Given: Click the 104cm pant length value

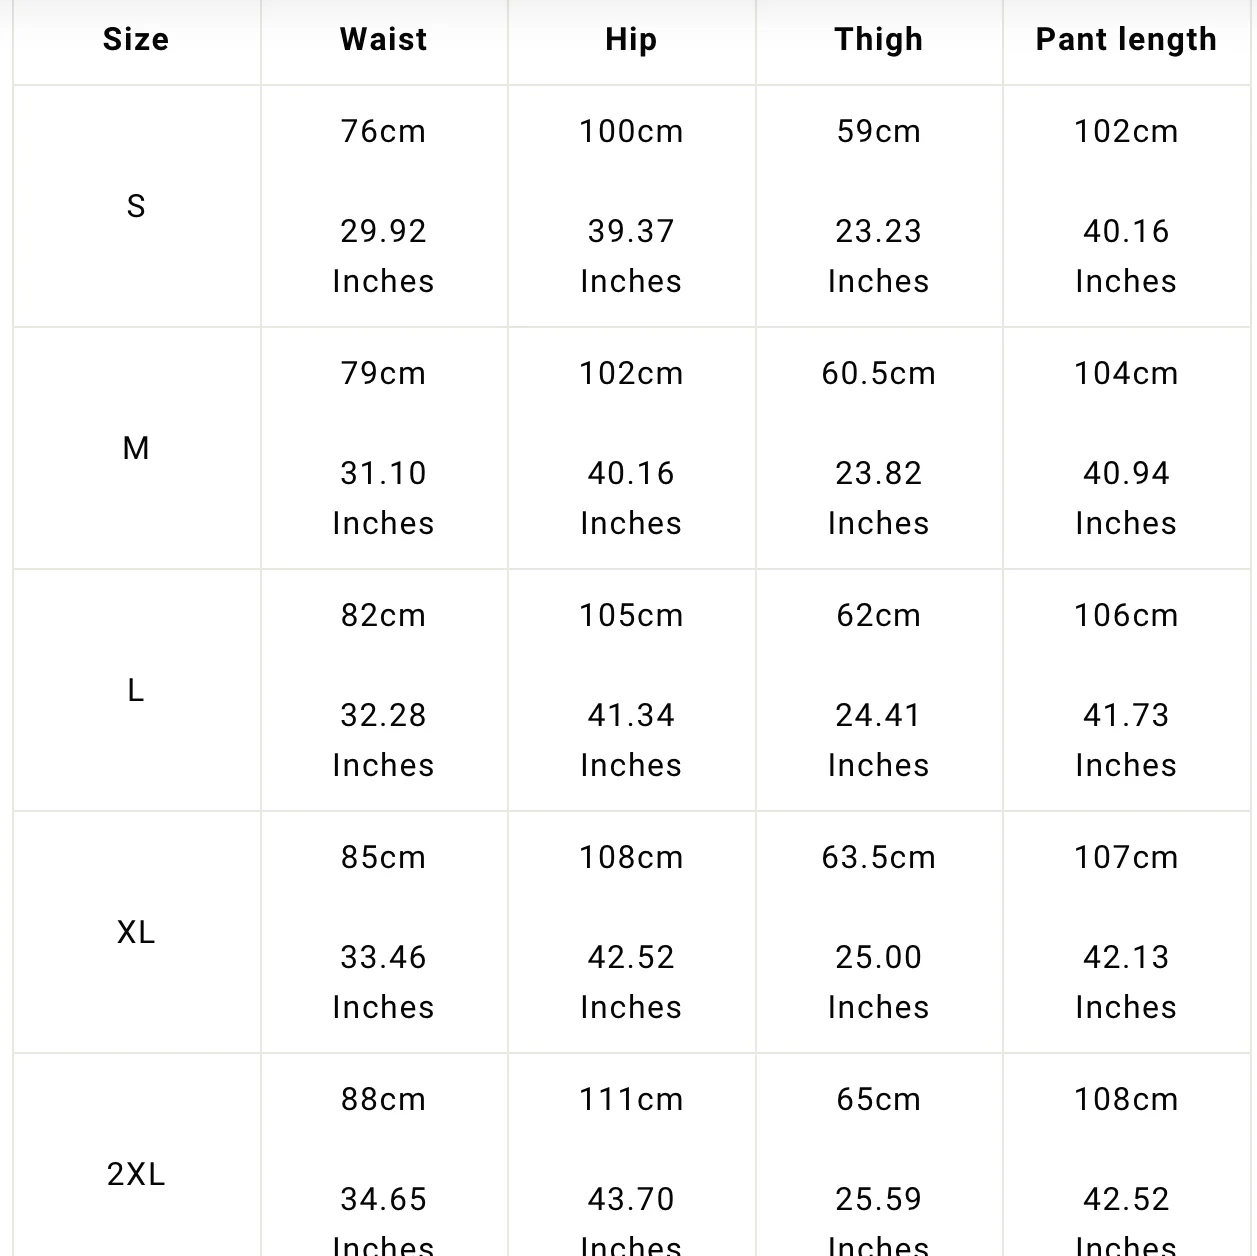Looking at the screenshot, I should (1126, 374).
